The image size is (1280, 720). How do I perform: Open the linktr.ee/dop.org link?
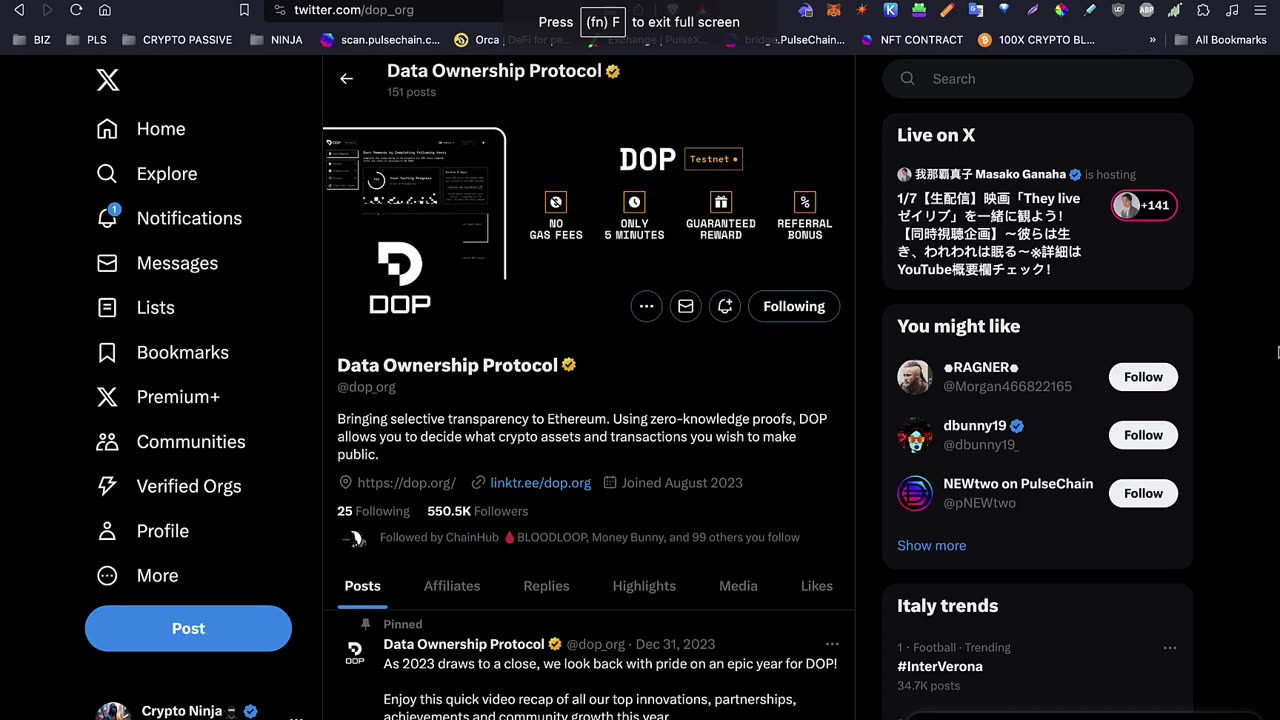coord(540,483)
